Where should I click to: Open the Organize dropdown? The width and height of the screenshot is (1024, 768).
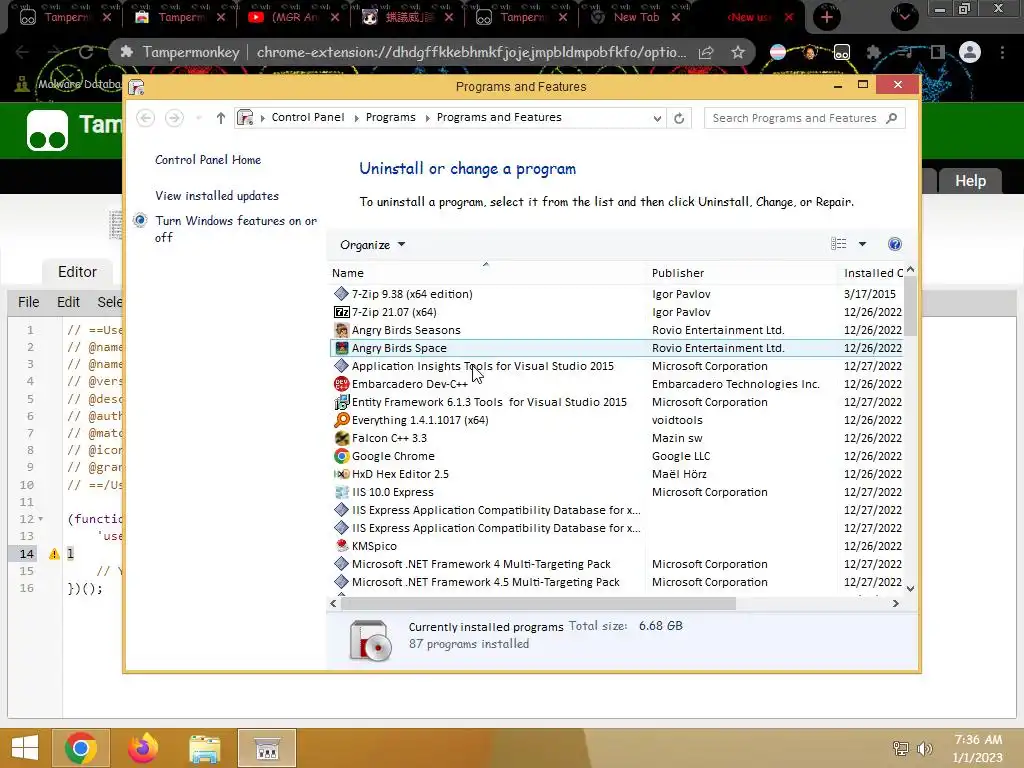click(372, 245)
